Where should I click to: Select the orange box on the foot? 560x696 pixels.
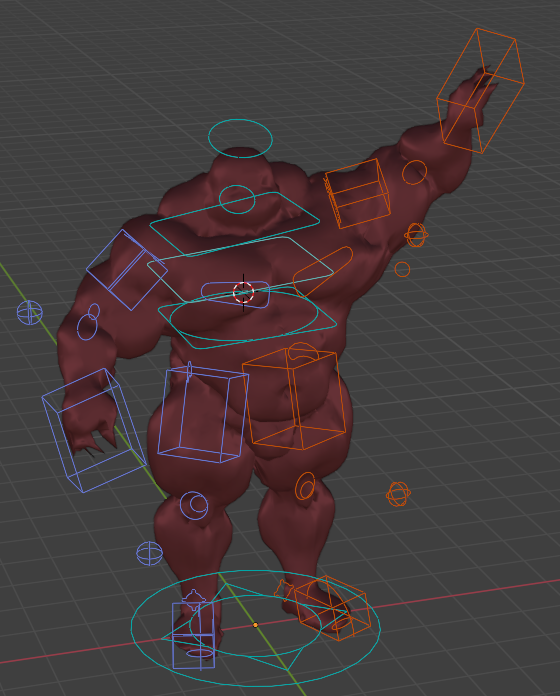coord(332,608)
